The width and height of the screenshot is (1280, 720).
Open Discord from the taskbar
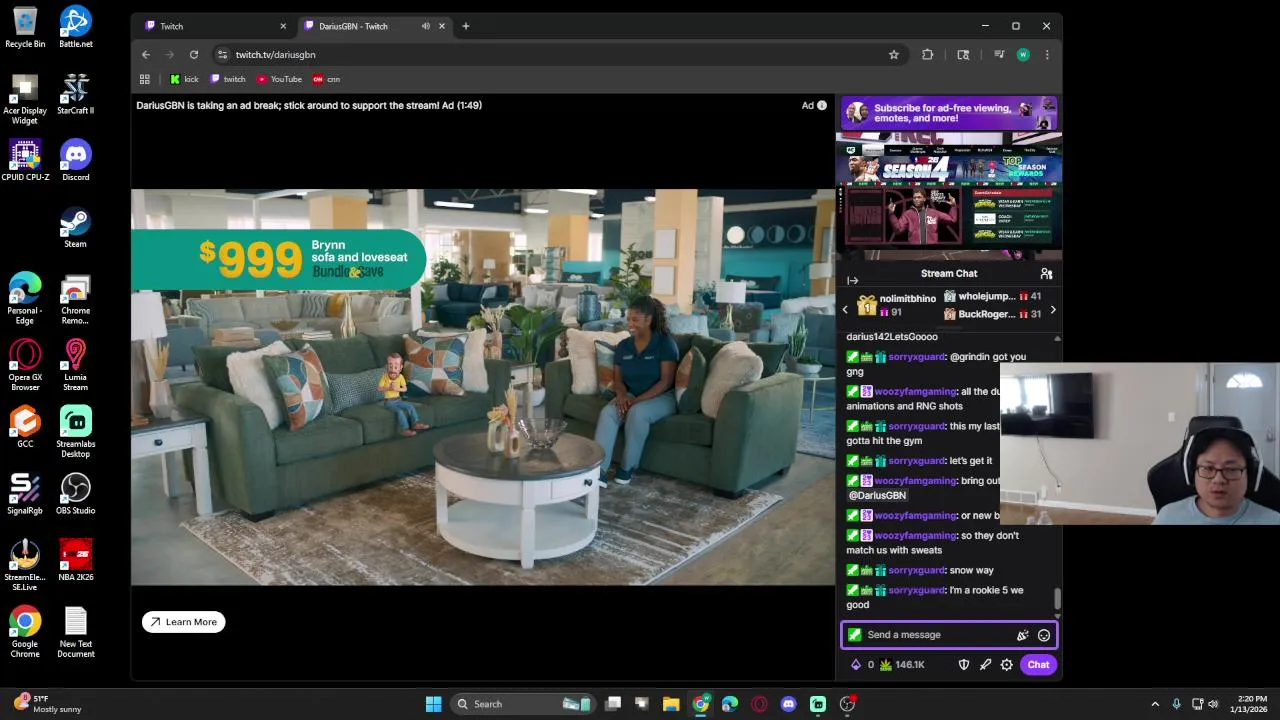pos(788,704)
